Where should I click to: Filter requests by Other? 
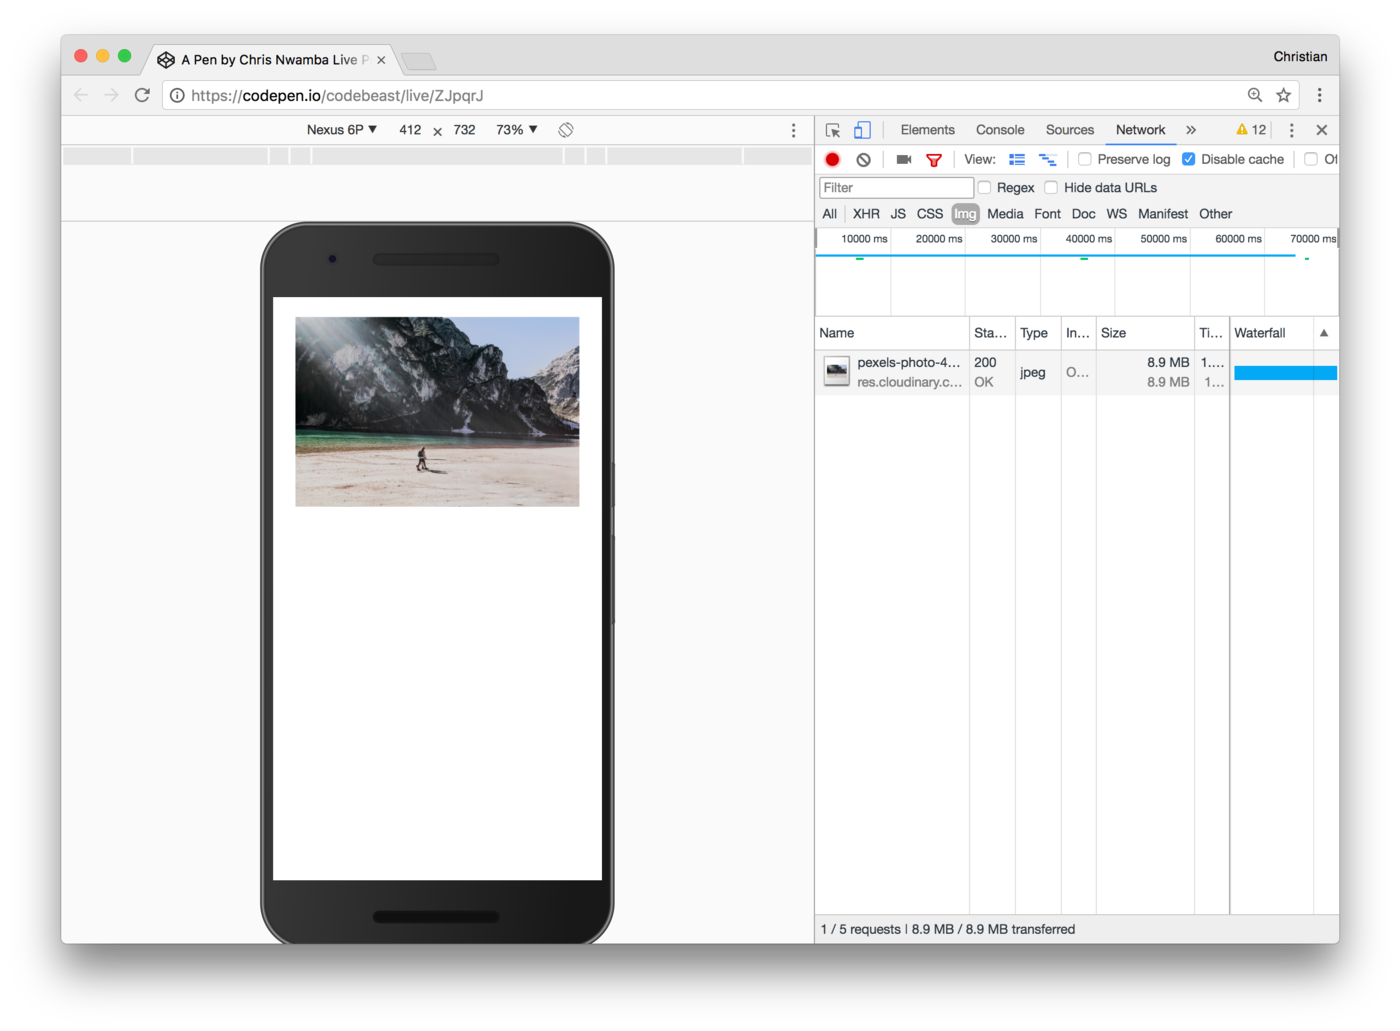point(1216,214)
